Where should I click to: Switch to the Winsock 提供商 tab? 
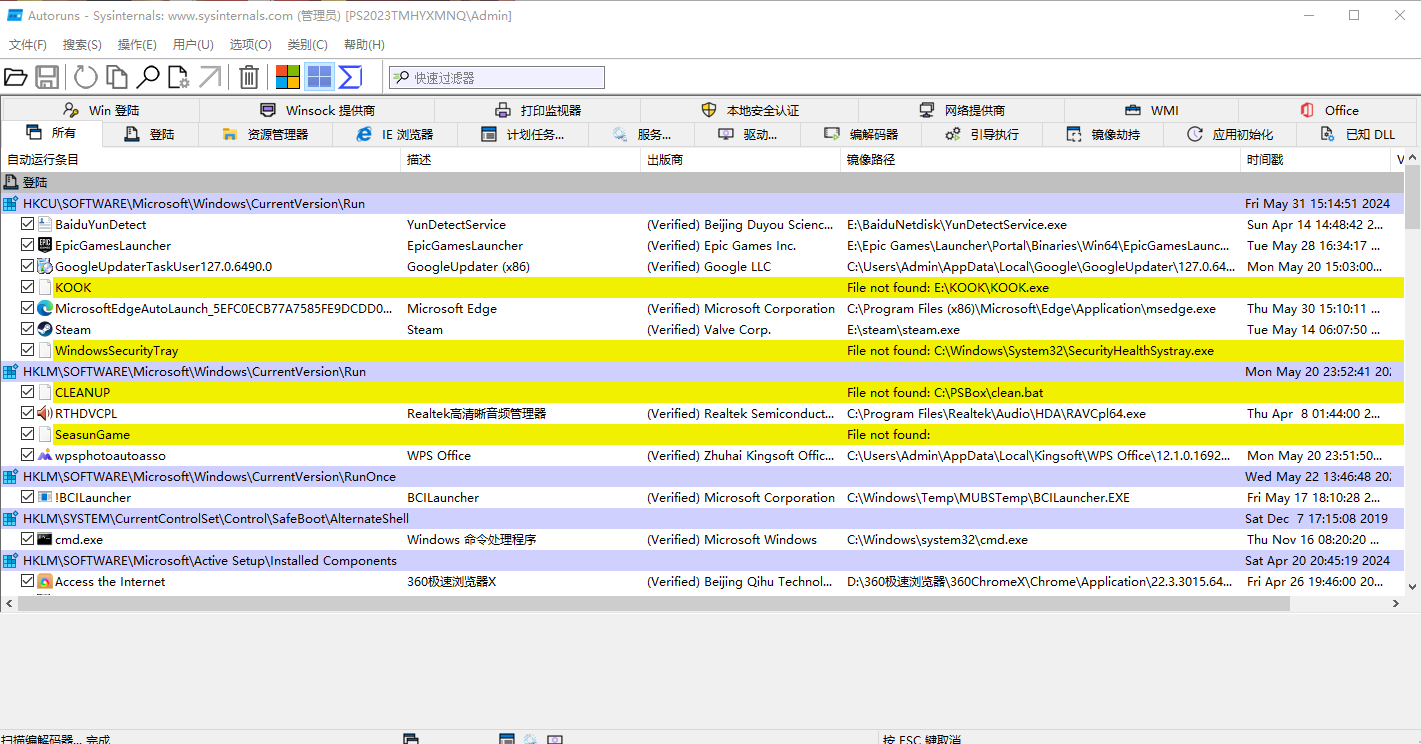(x=318, y=110)
